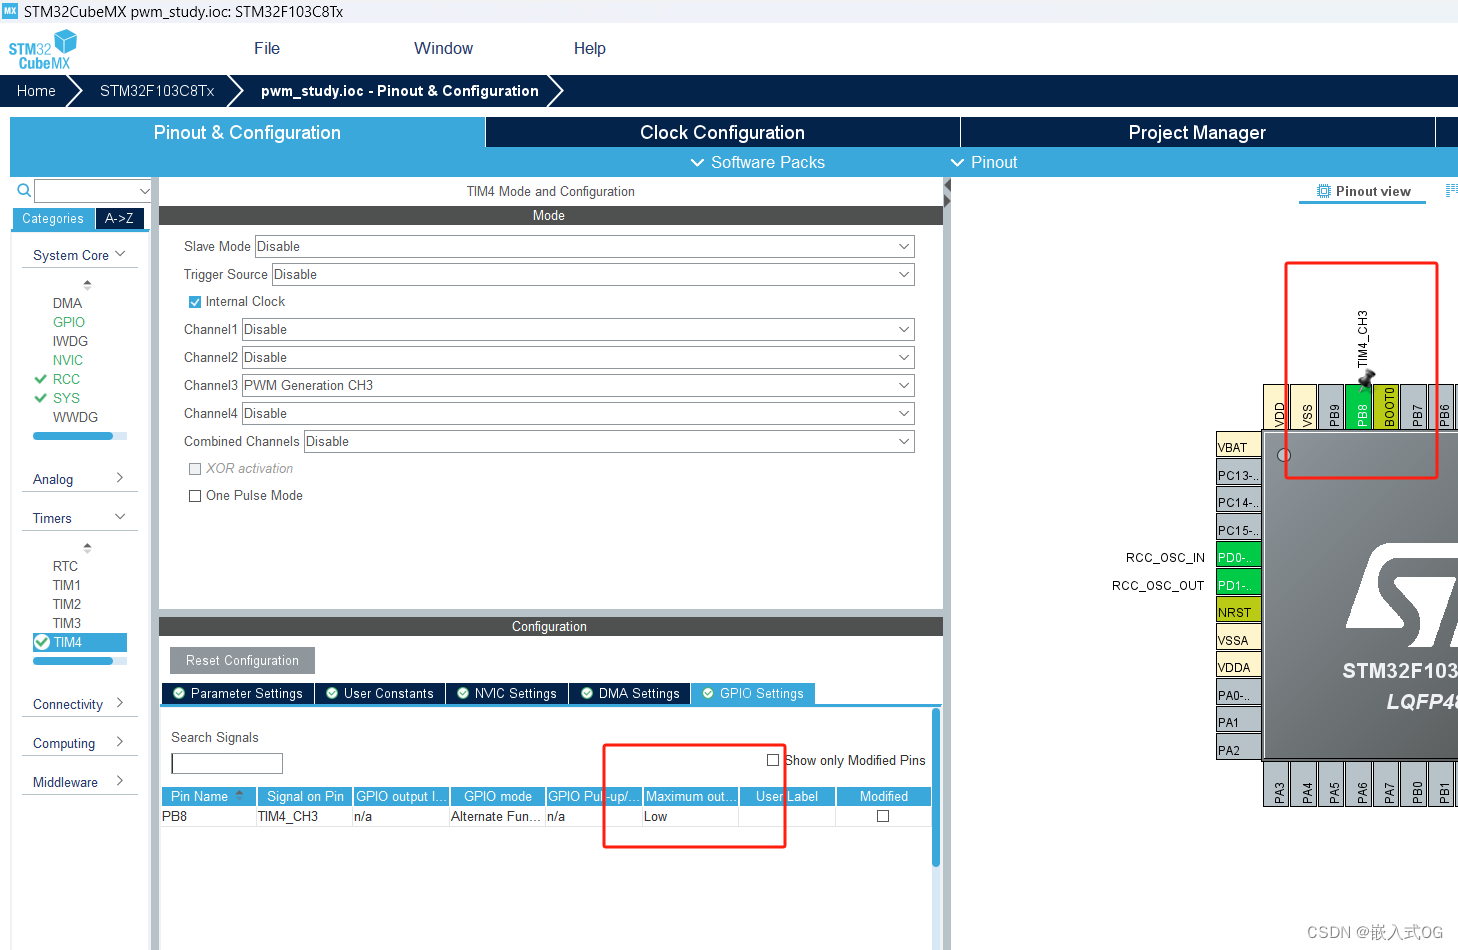Select the VBAT pin on the chip
Viewport: 1458px width, 950px height.
pyautogui.click(x=1239, y=447)
